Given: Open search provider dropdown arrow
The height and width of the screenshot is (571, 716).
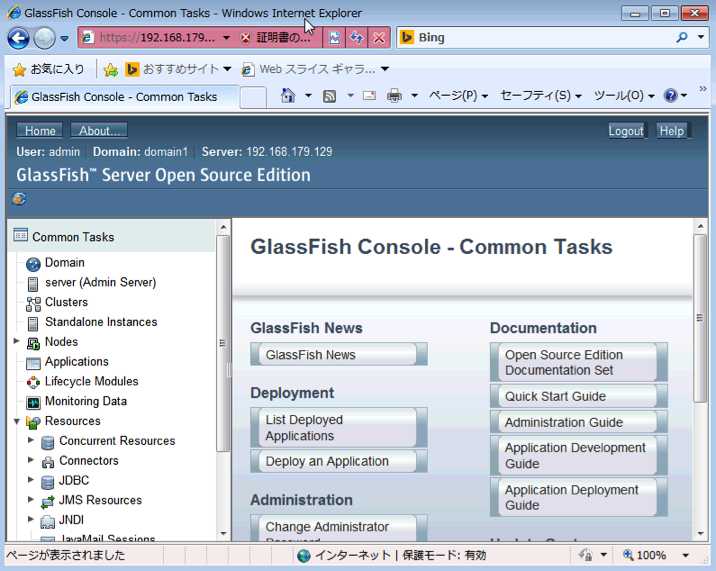Looking at the screenshot, I should point(700,37).
